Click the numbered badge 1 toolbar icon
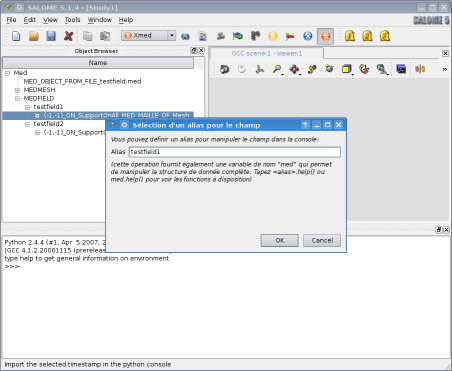Image resolution: width=452 pixels, height=371 pixels. pos(350,36)
